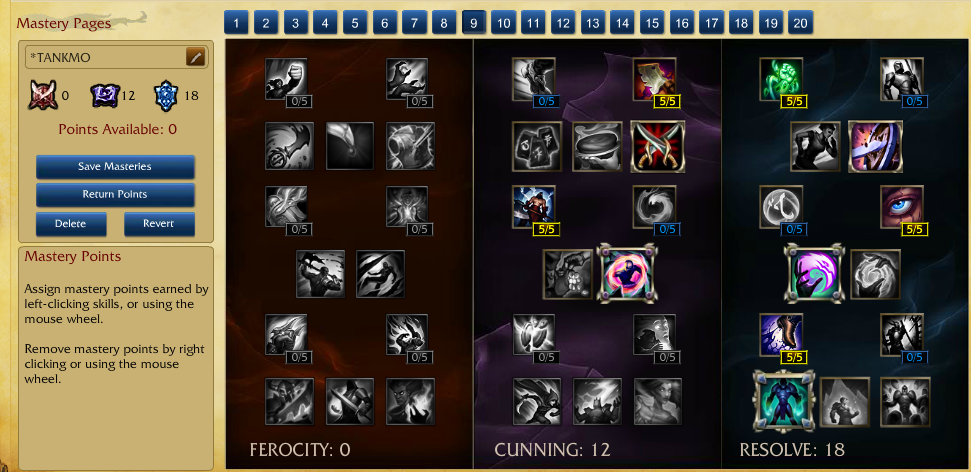Click the Bandit coin hand mastery icon
This screenshot has width=971, height=472.
pyautogui.click(x=567, y=274)
